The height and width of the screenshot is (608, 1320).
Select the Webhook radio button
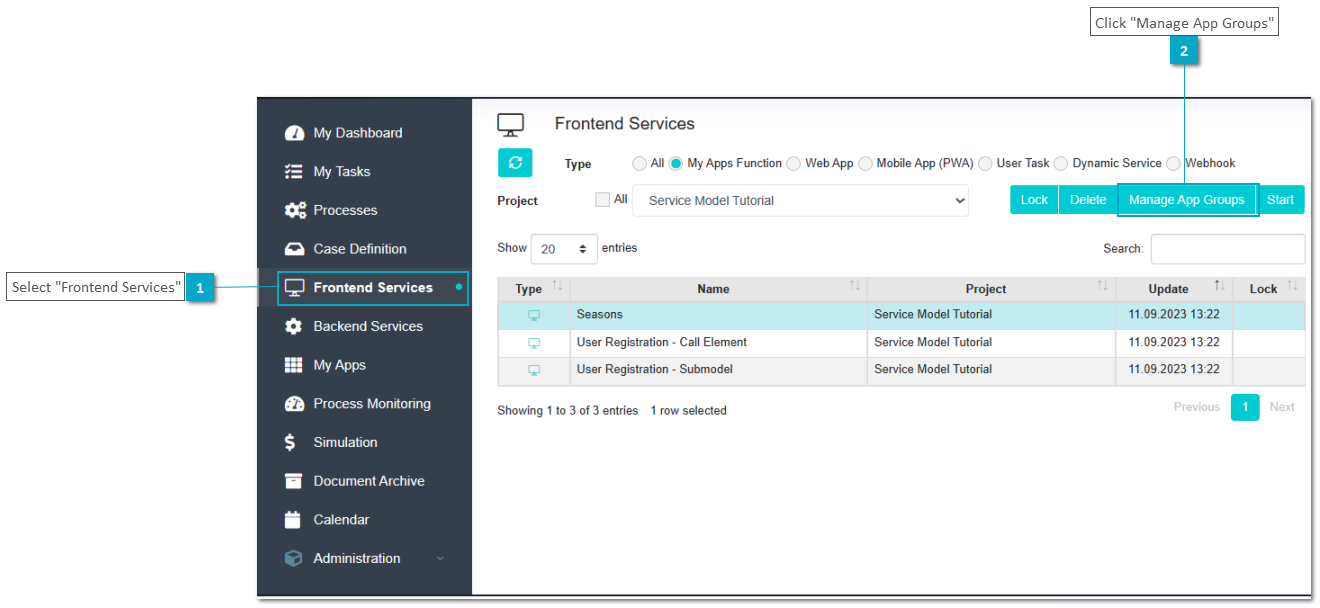[1173, 163]
